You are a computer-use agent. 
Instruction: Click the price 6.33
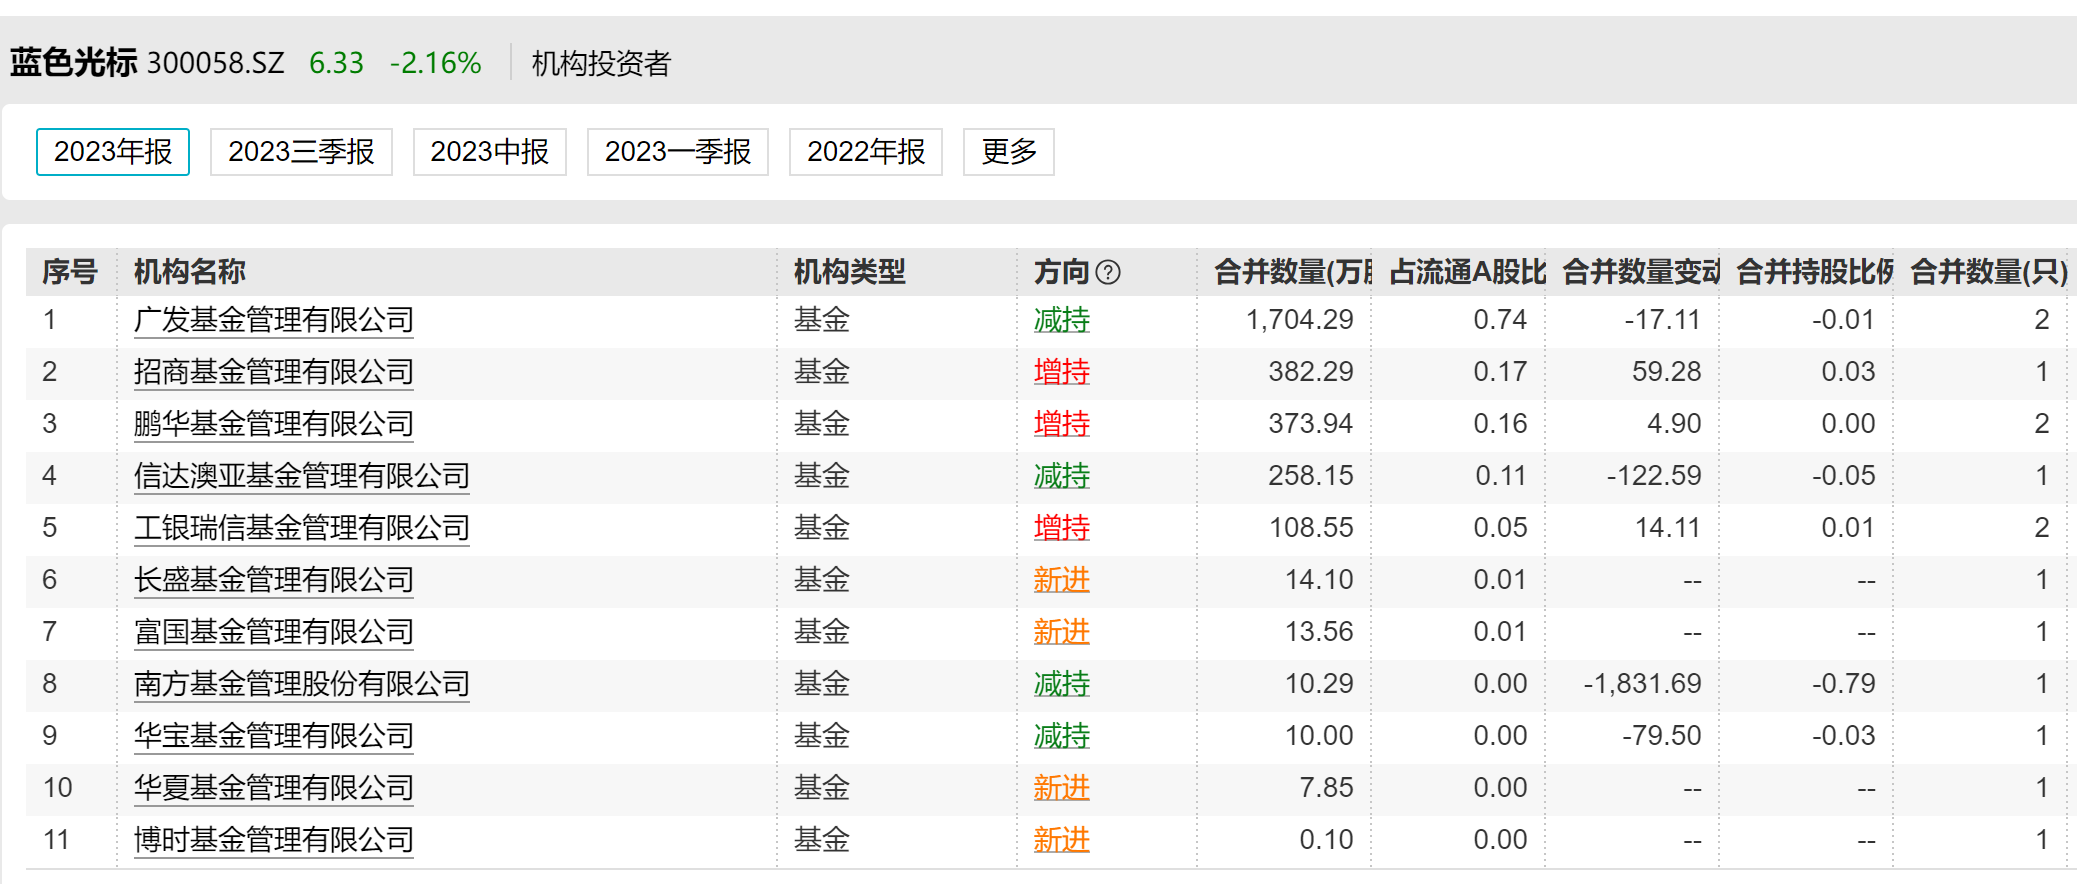click(336, 63)
